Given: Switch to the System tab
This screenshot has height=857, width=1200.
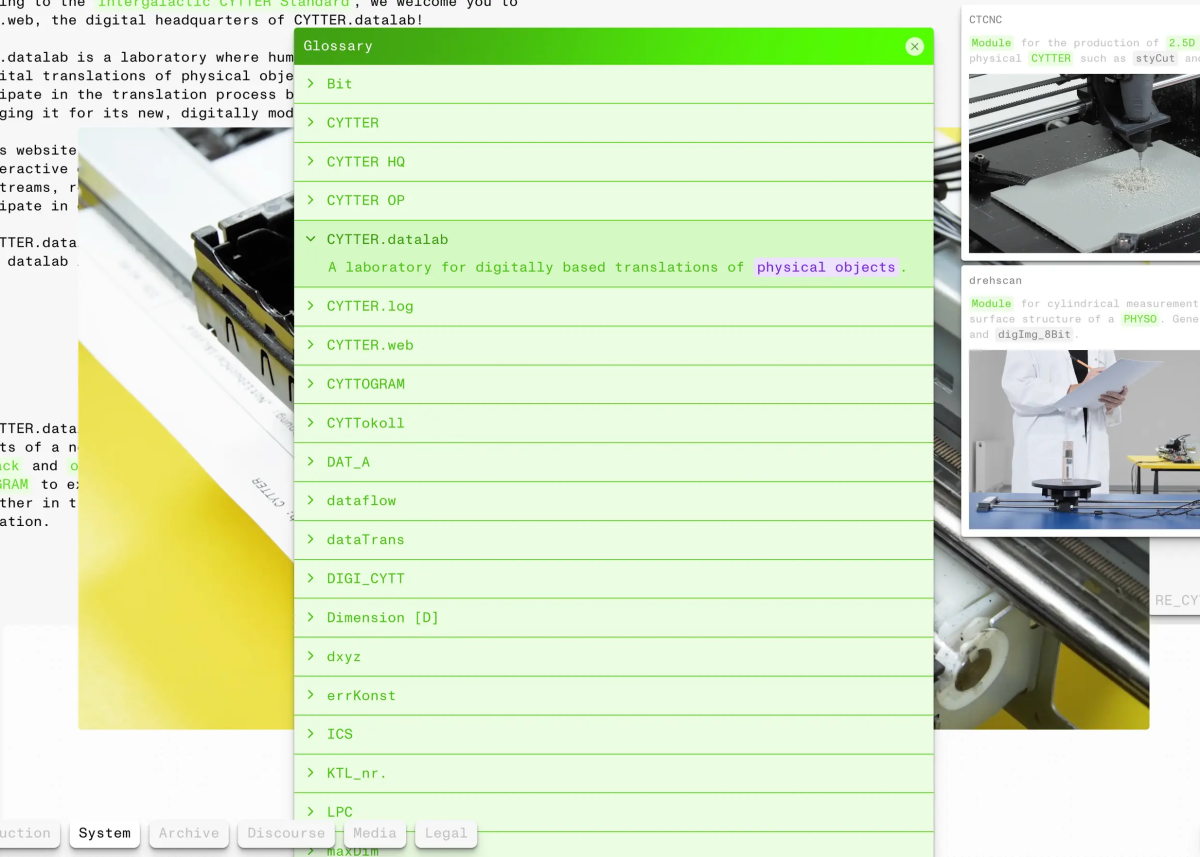Looking at the screenshot, I should (x=105, y=833).
